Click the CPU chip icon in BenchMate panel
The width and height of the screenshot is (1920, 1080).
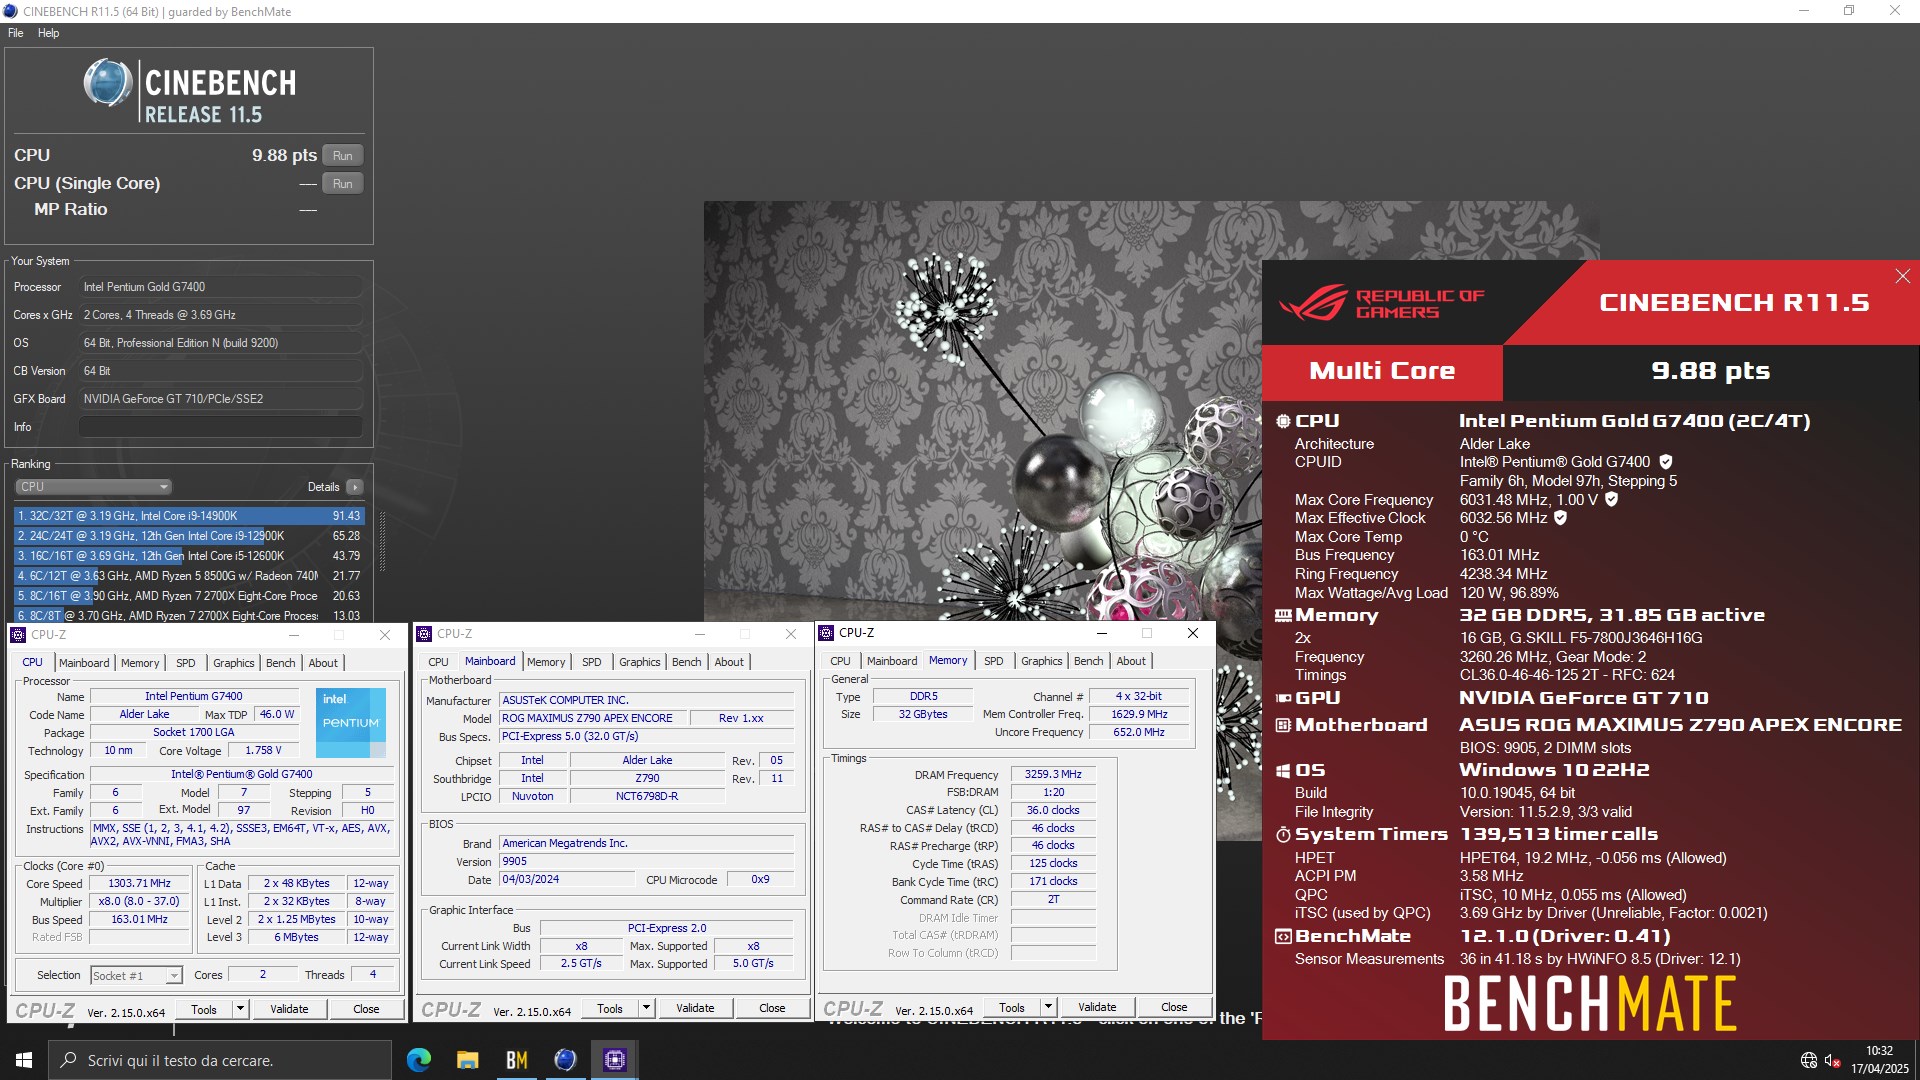pos(1283,421)
